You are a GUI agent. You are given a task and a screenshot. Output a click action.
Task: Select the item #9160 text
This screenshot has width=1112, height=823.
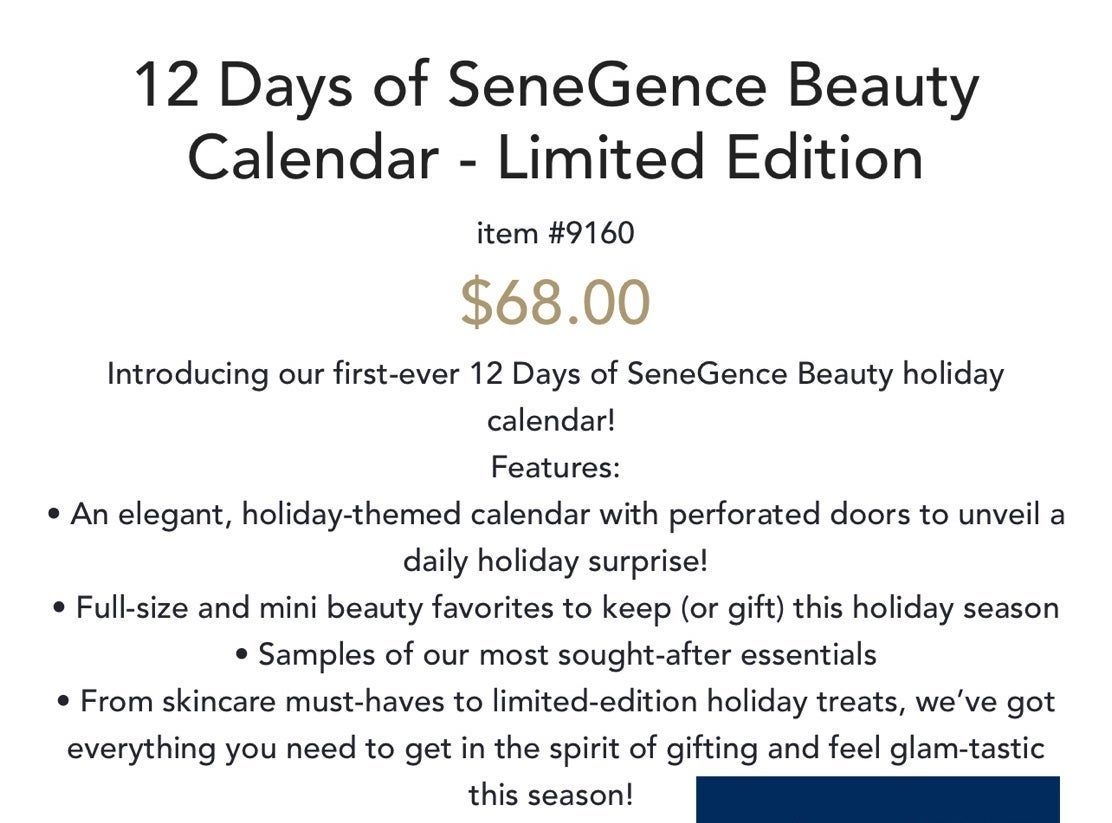click(x=555, y=233)
